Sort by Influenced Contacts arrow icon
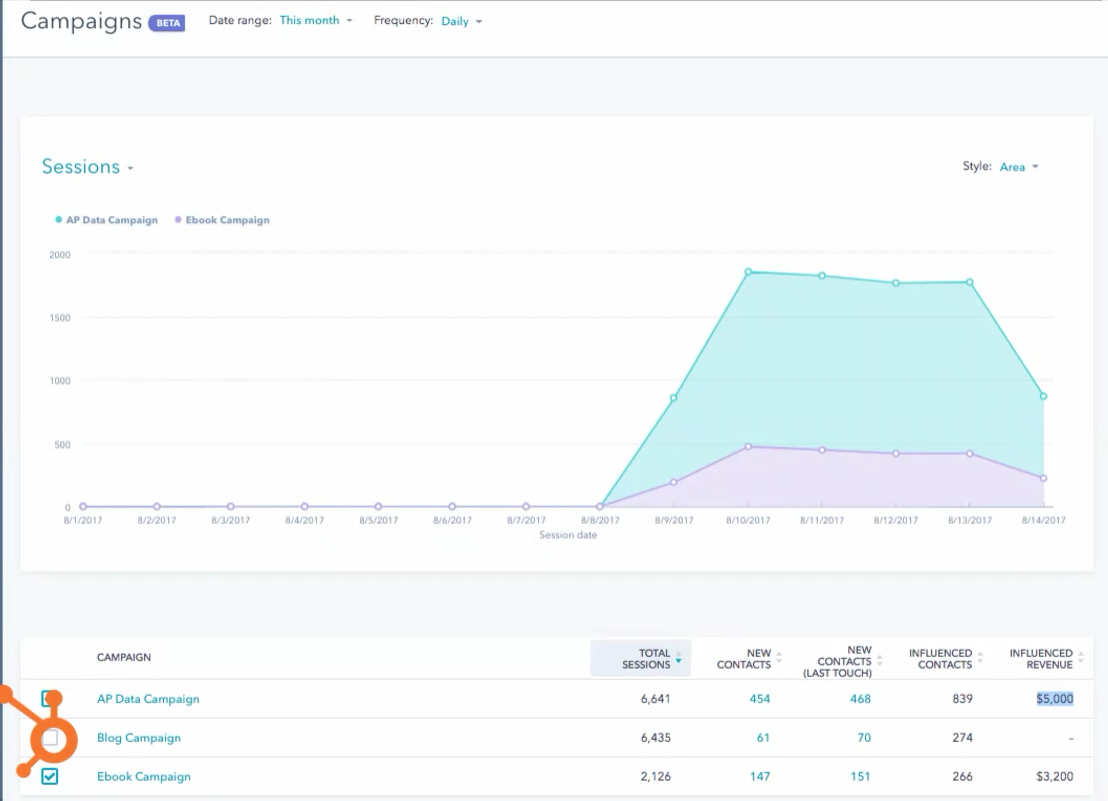 pos(979,659)
